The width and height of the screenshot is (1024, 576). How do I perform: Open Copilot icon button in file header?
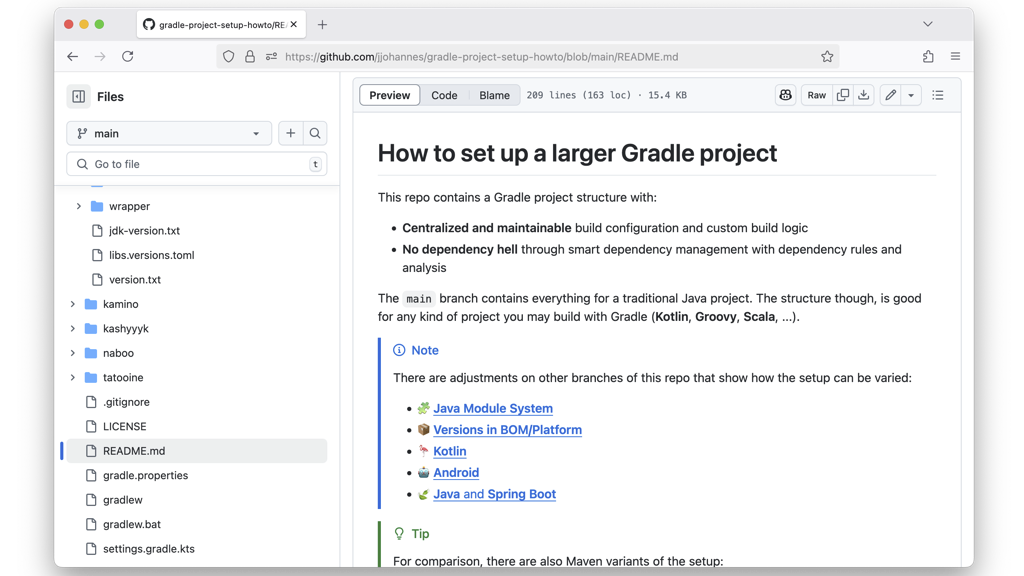(x=785, y=95)
